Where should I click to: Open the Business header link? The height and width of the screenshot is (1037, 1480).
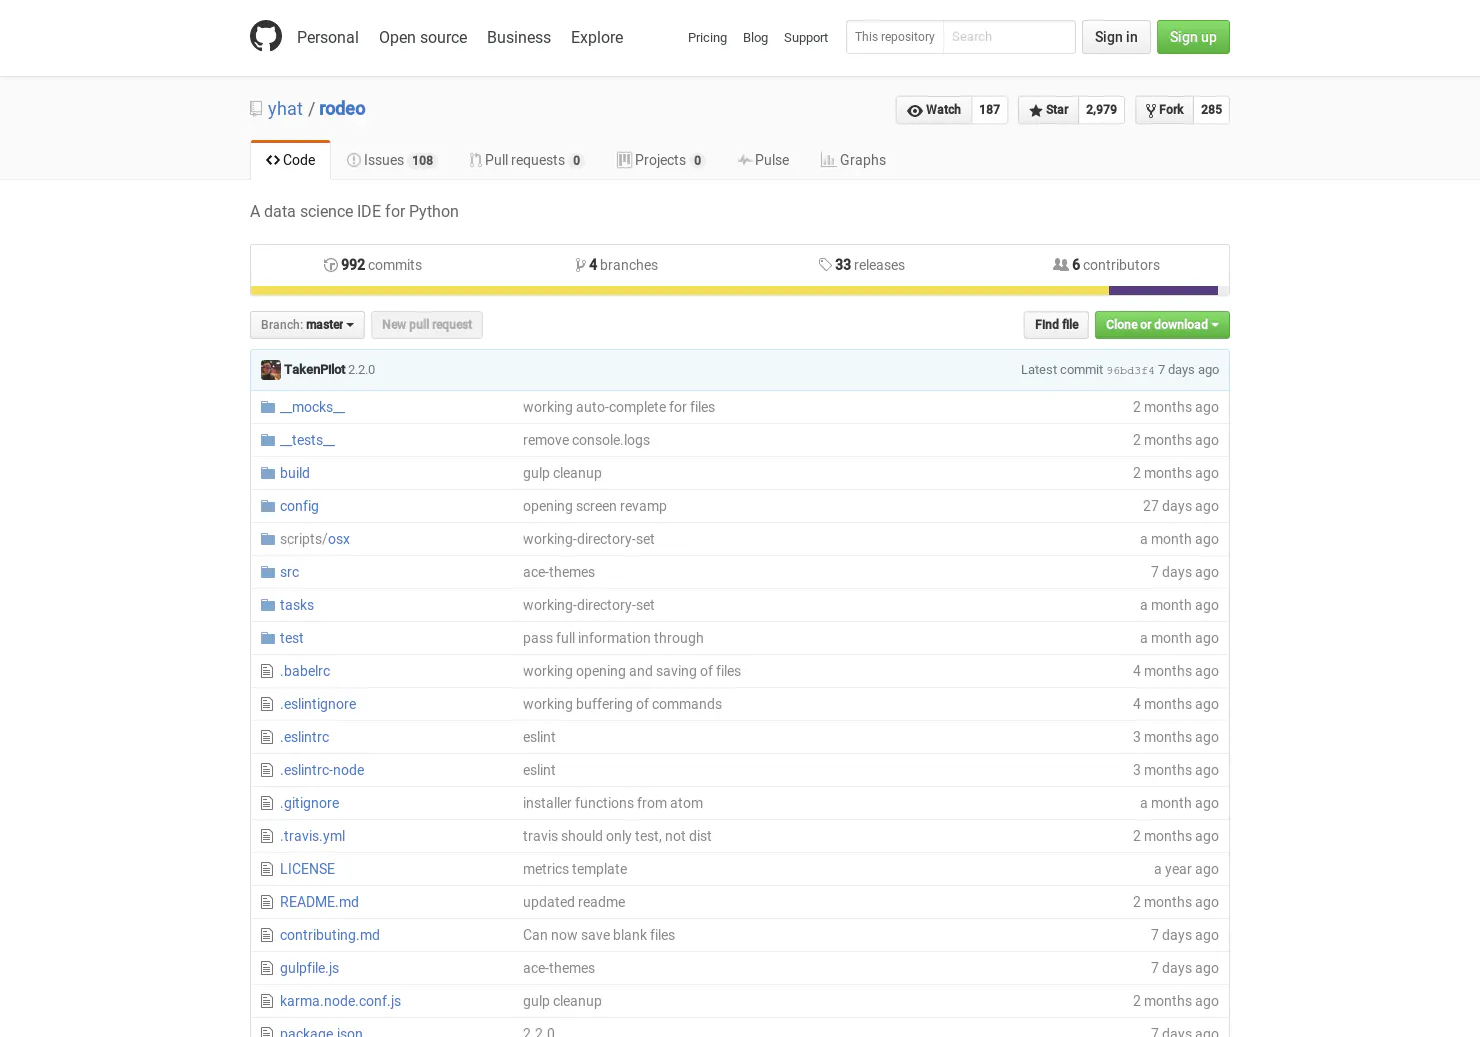519,37
